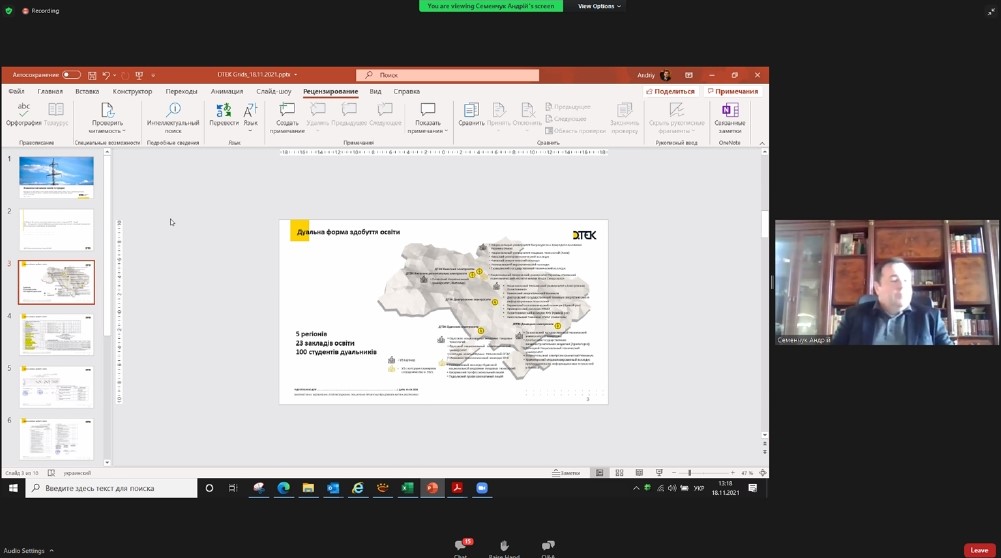1001x558 pixels.
Task: Click the Translate (Перевести) icon
Action: [224, 112]
